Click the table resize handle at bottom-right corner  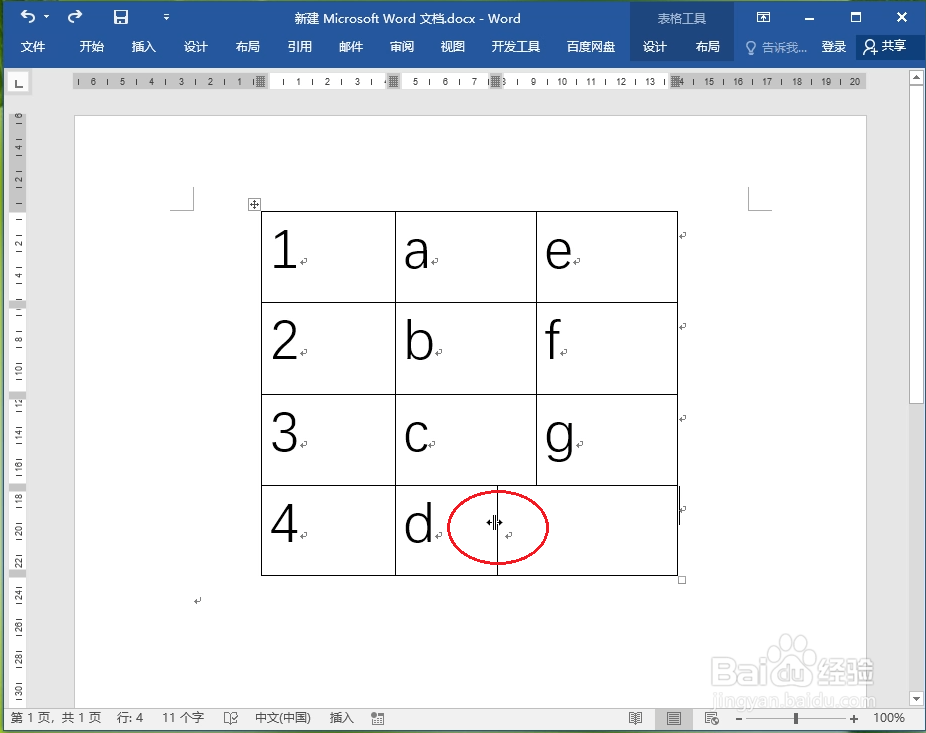tap(682, 580)
